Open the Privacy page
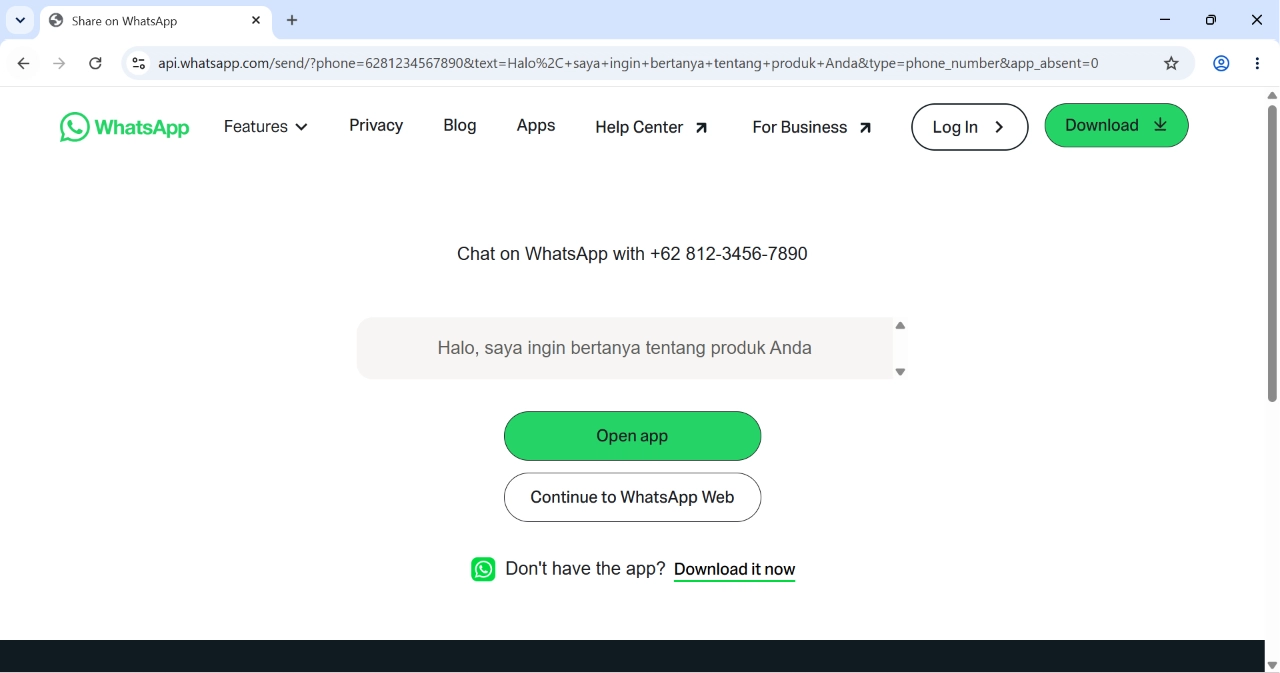The height and width of the screenshot is (673, 1280). (376, 125)
